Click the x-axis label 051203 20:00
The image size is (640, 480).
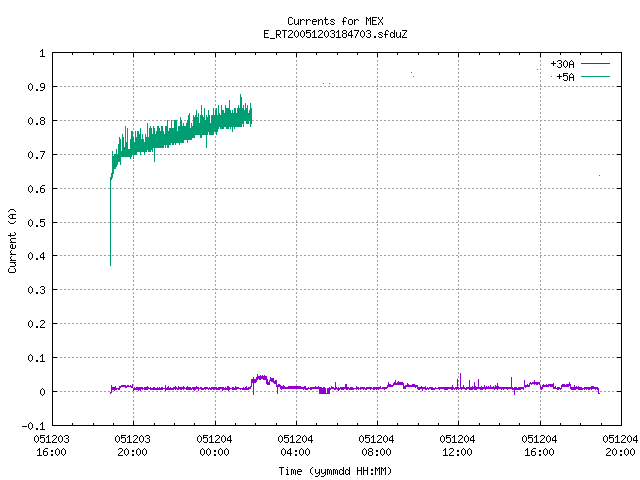pos(133,446)
